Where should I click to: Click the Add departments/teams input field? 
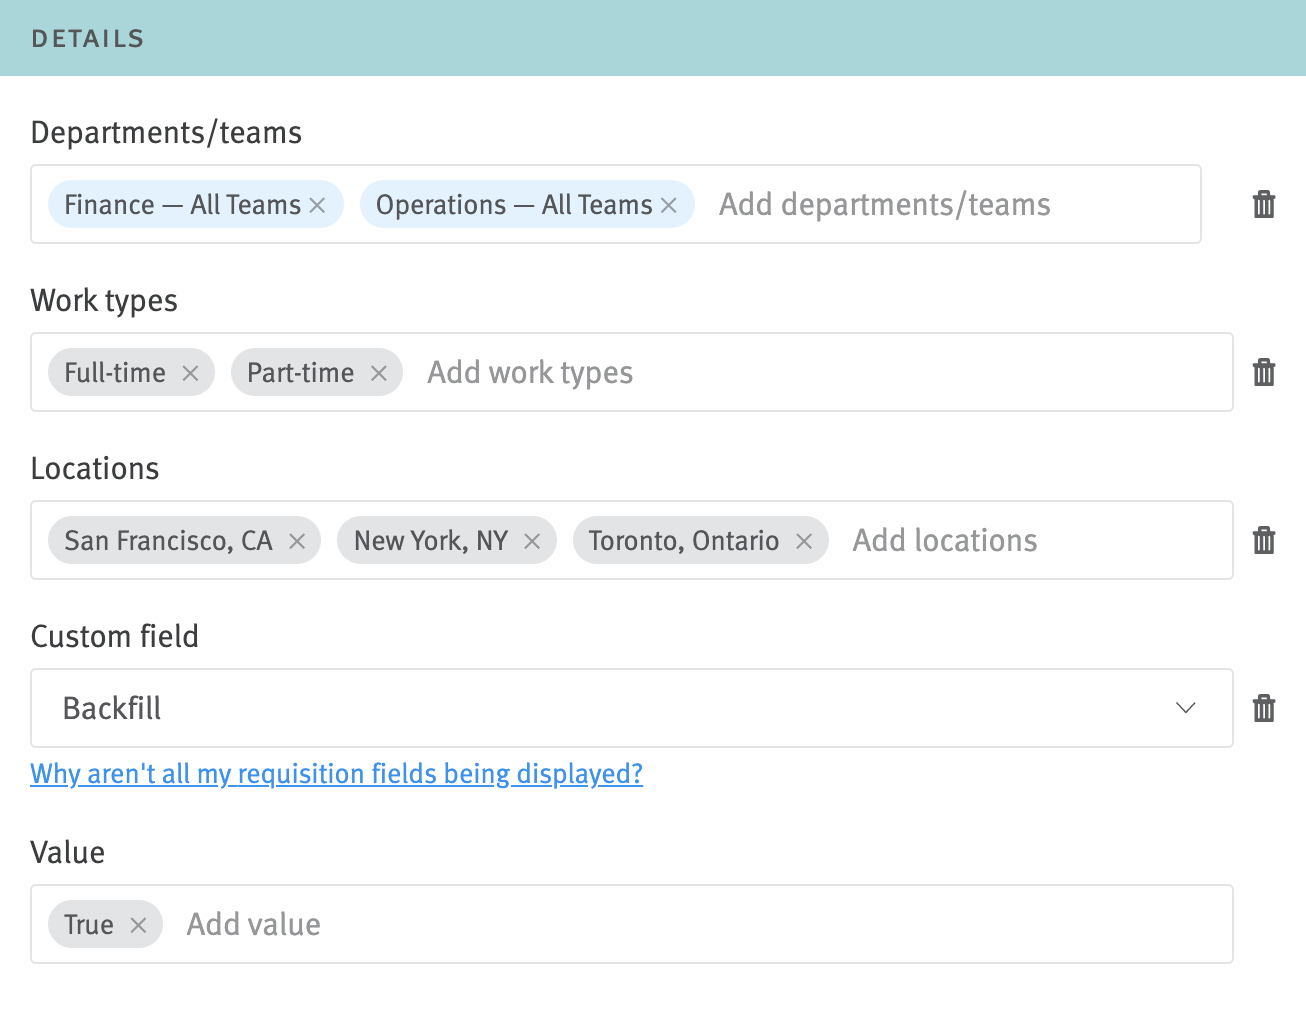point(884,204)
